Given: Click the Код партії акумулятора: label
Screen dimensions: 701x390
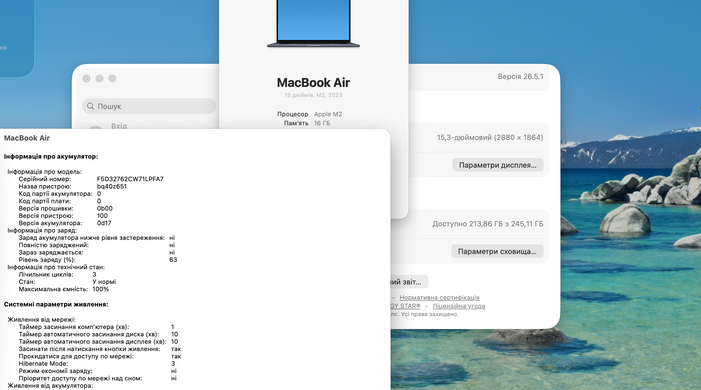Looking at the screenshot, I should pos(55,194).
